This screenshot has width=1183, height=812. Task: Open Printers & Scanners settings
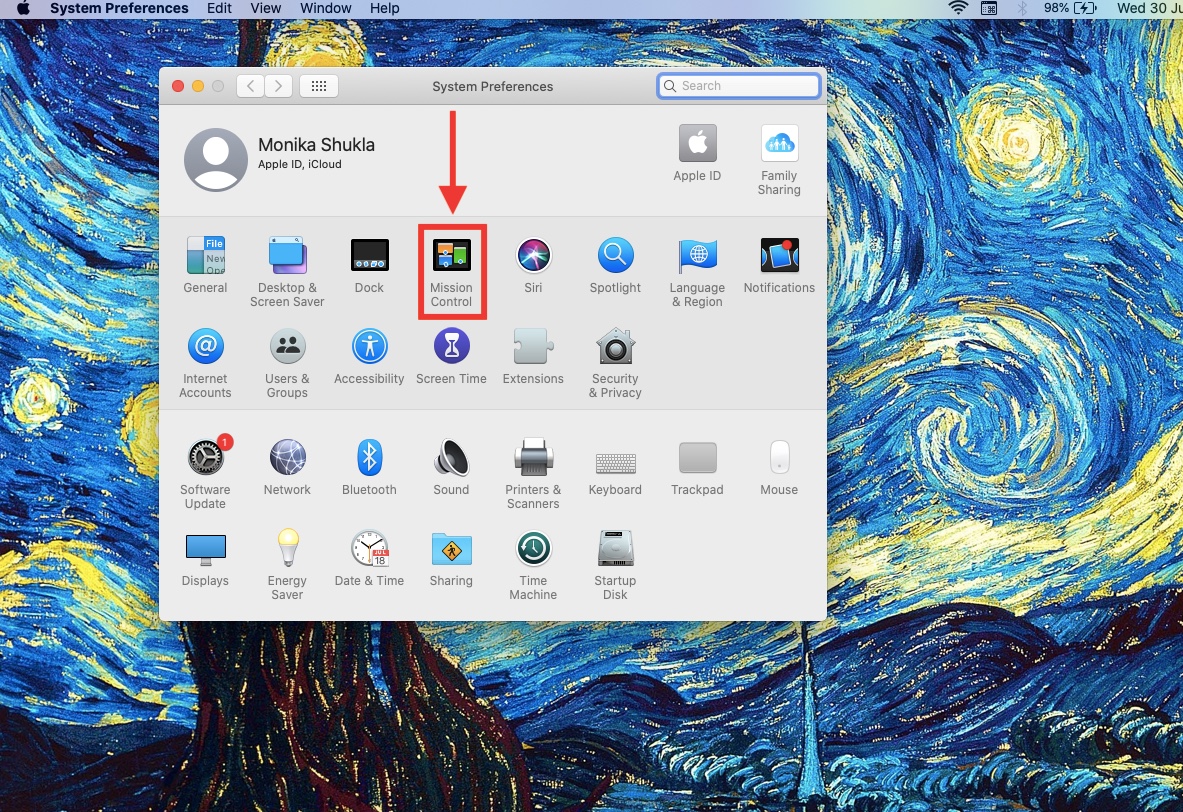pyautogui.click(x=533, y=458)
